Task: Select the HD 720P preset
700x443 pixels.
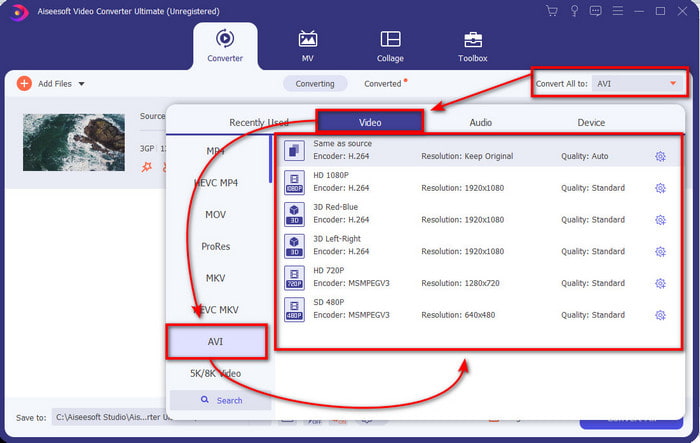Action: [479, 277]
